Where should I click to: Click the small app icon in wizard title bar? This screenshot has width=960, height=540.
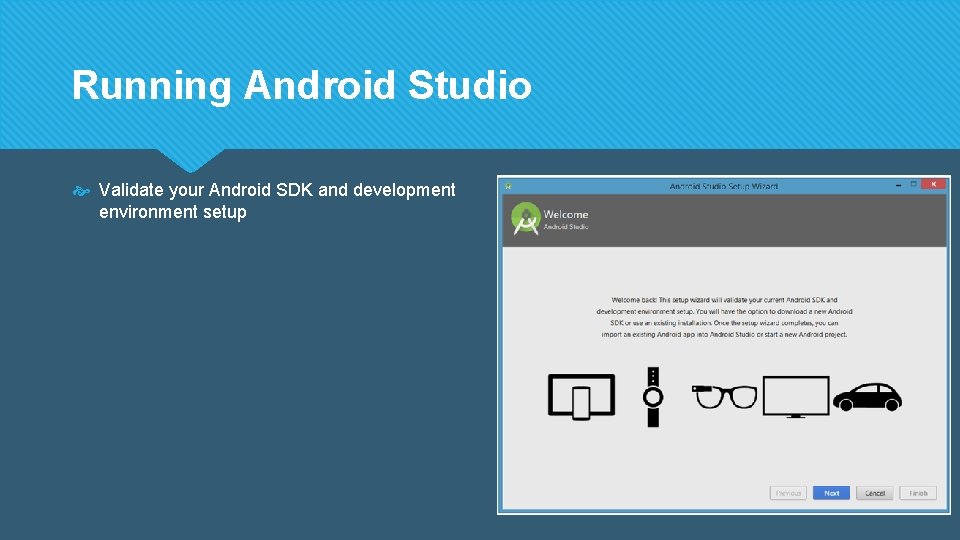[508, 186]
